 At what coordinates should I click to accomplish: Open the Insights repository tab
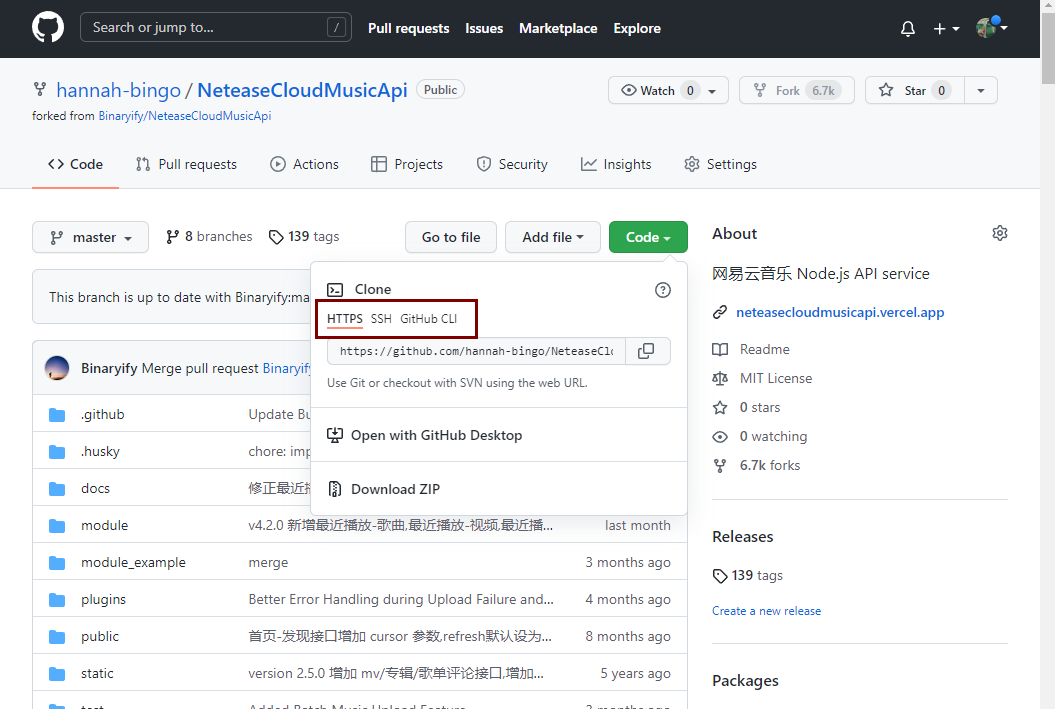pos(616,164)
